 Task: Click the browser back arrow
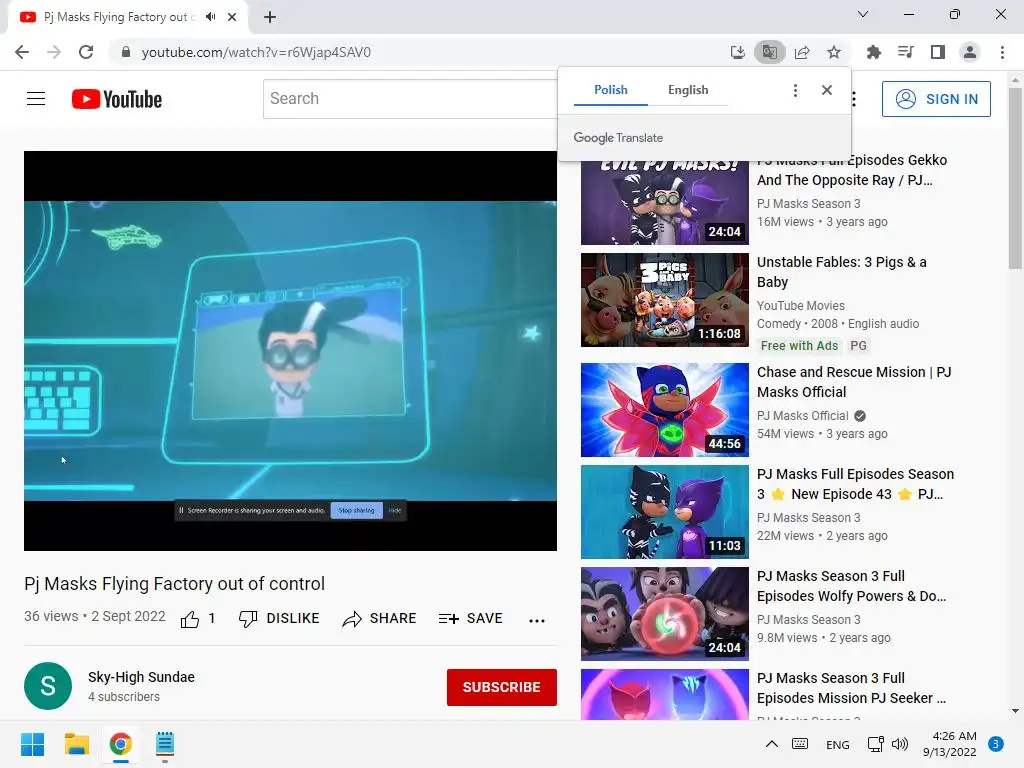[22, 52]
